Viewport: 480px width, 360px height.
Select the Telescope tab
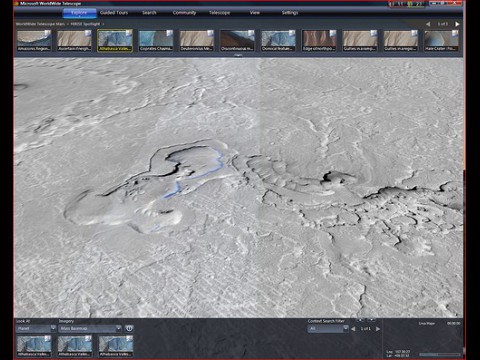point(220,13)
